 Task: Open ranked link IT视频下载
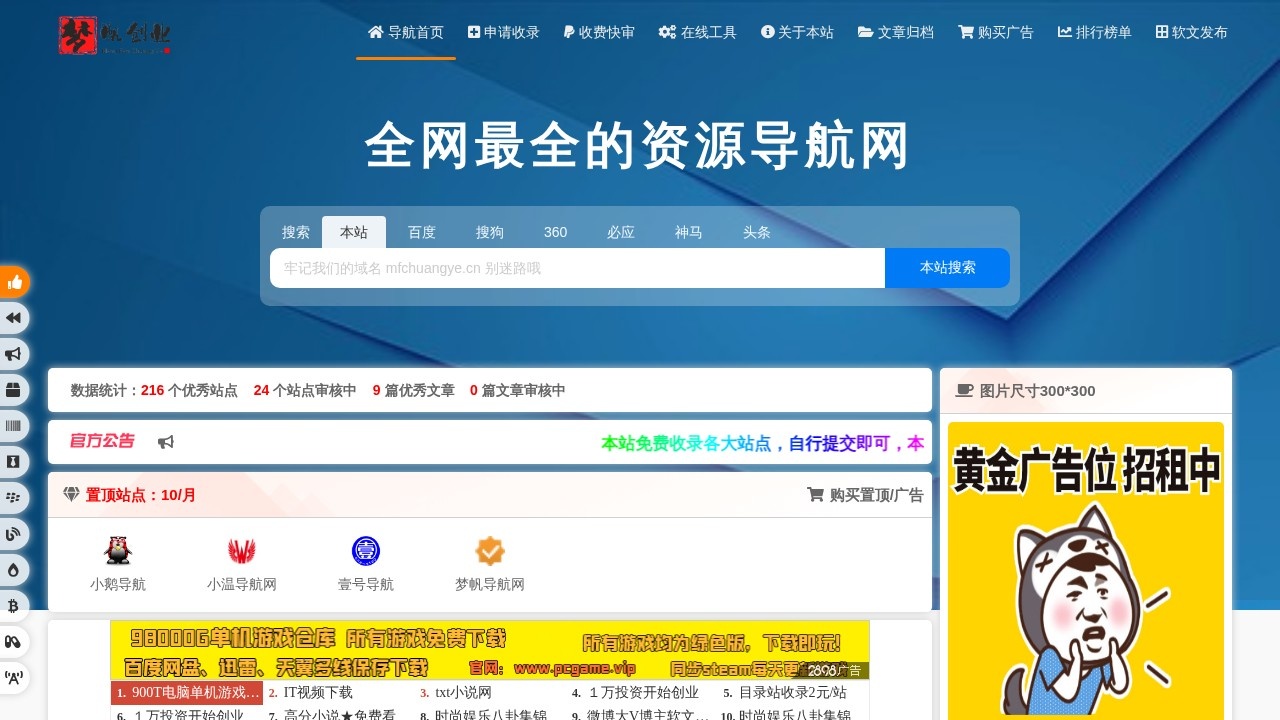(x=318, y=692)
